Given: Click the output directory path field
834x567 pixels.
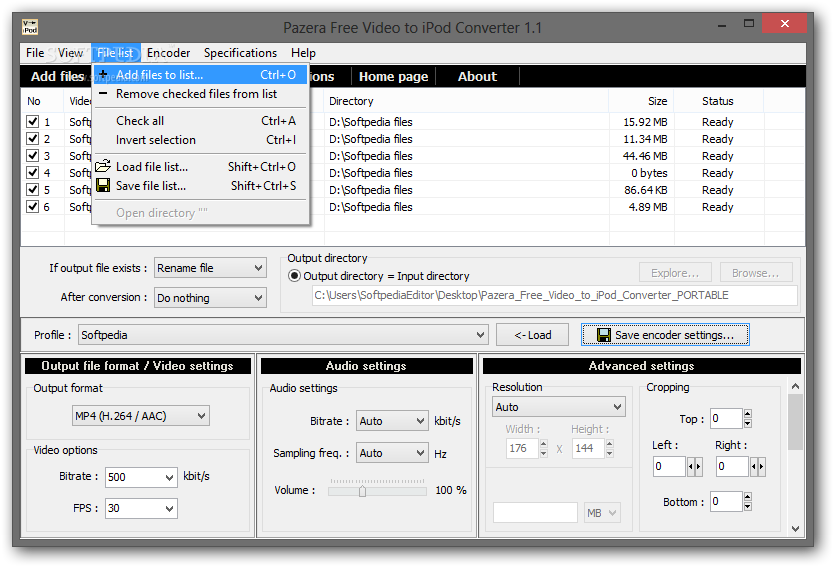Looking at the screenshot, I should [x=555, y=295].
